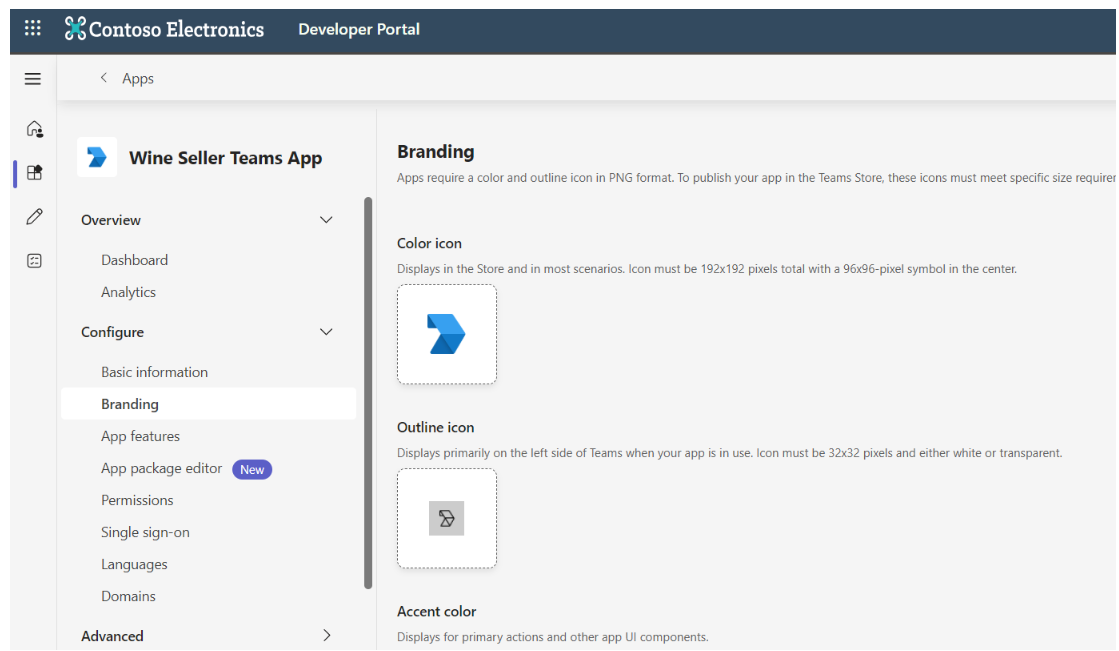Open the checklist icon in left rail
The height and width of the screenshot is (651, 1119).
click(34, 261)
